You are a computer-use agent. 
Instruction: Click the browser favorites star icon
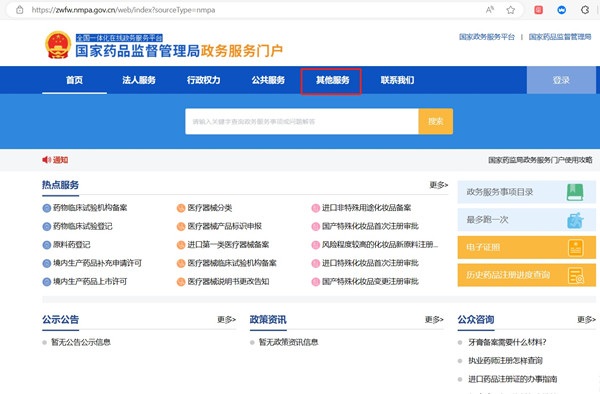tap(510, 10)
